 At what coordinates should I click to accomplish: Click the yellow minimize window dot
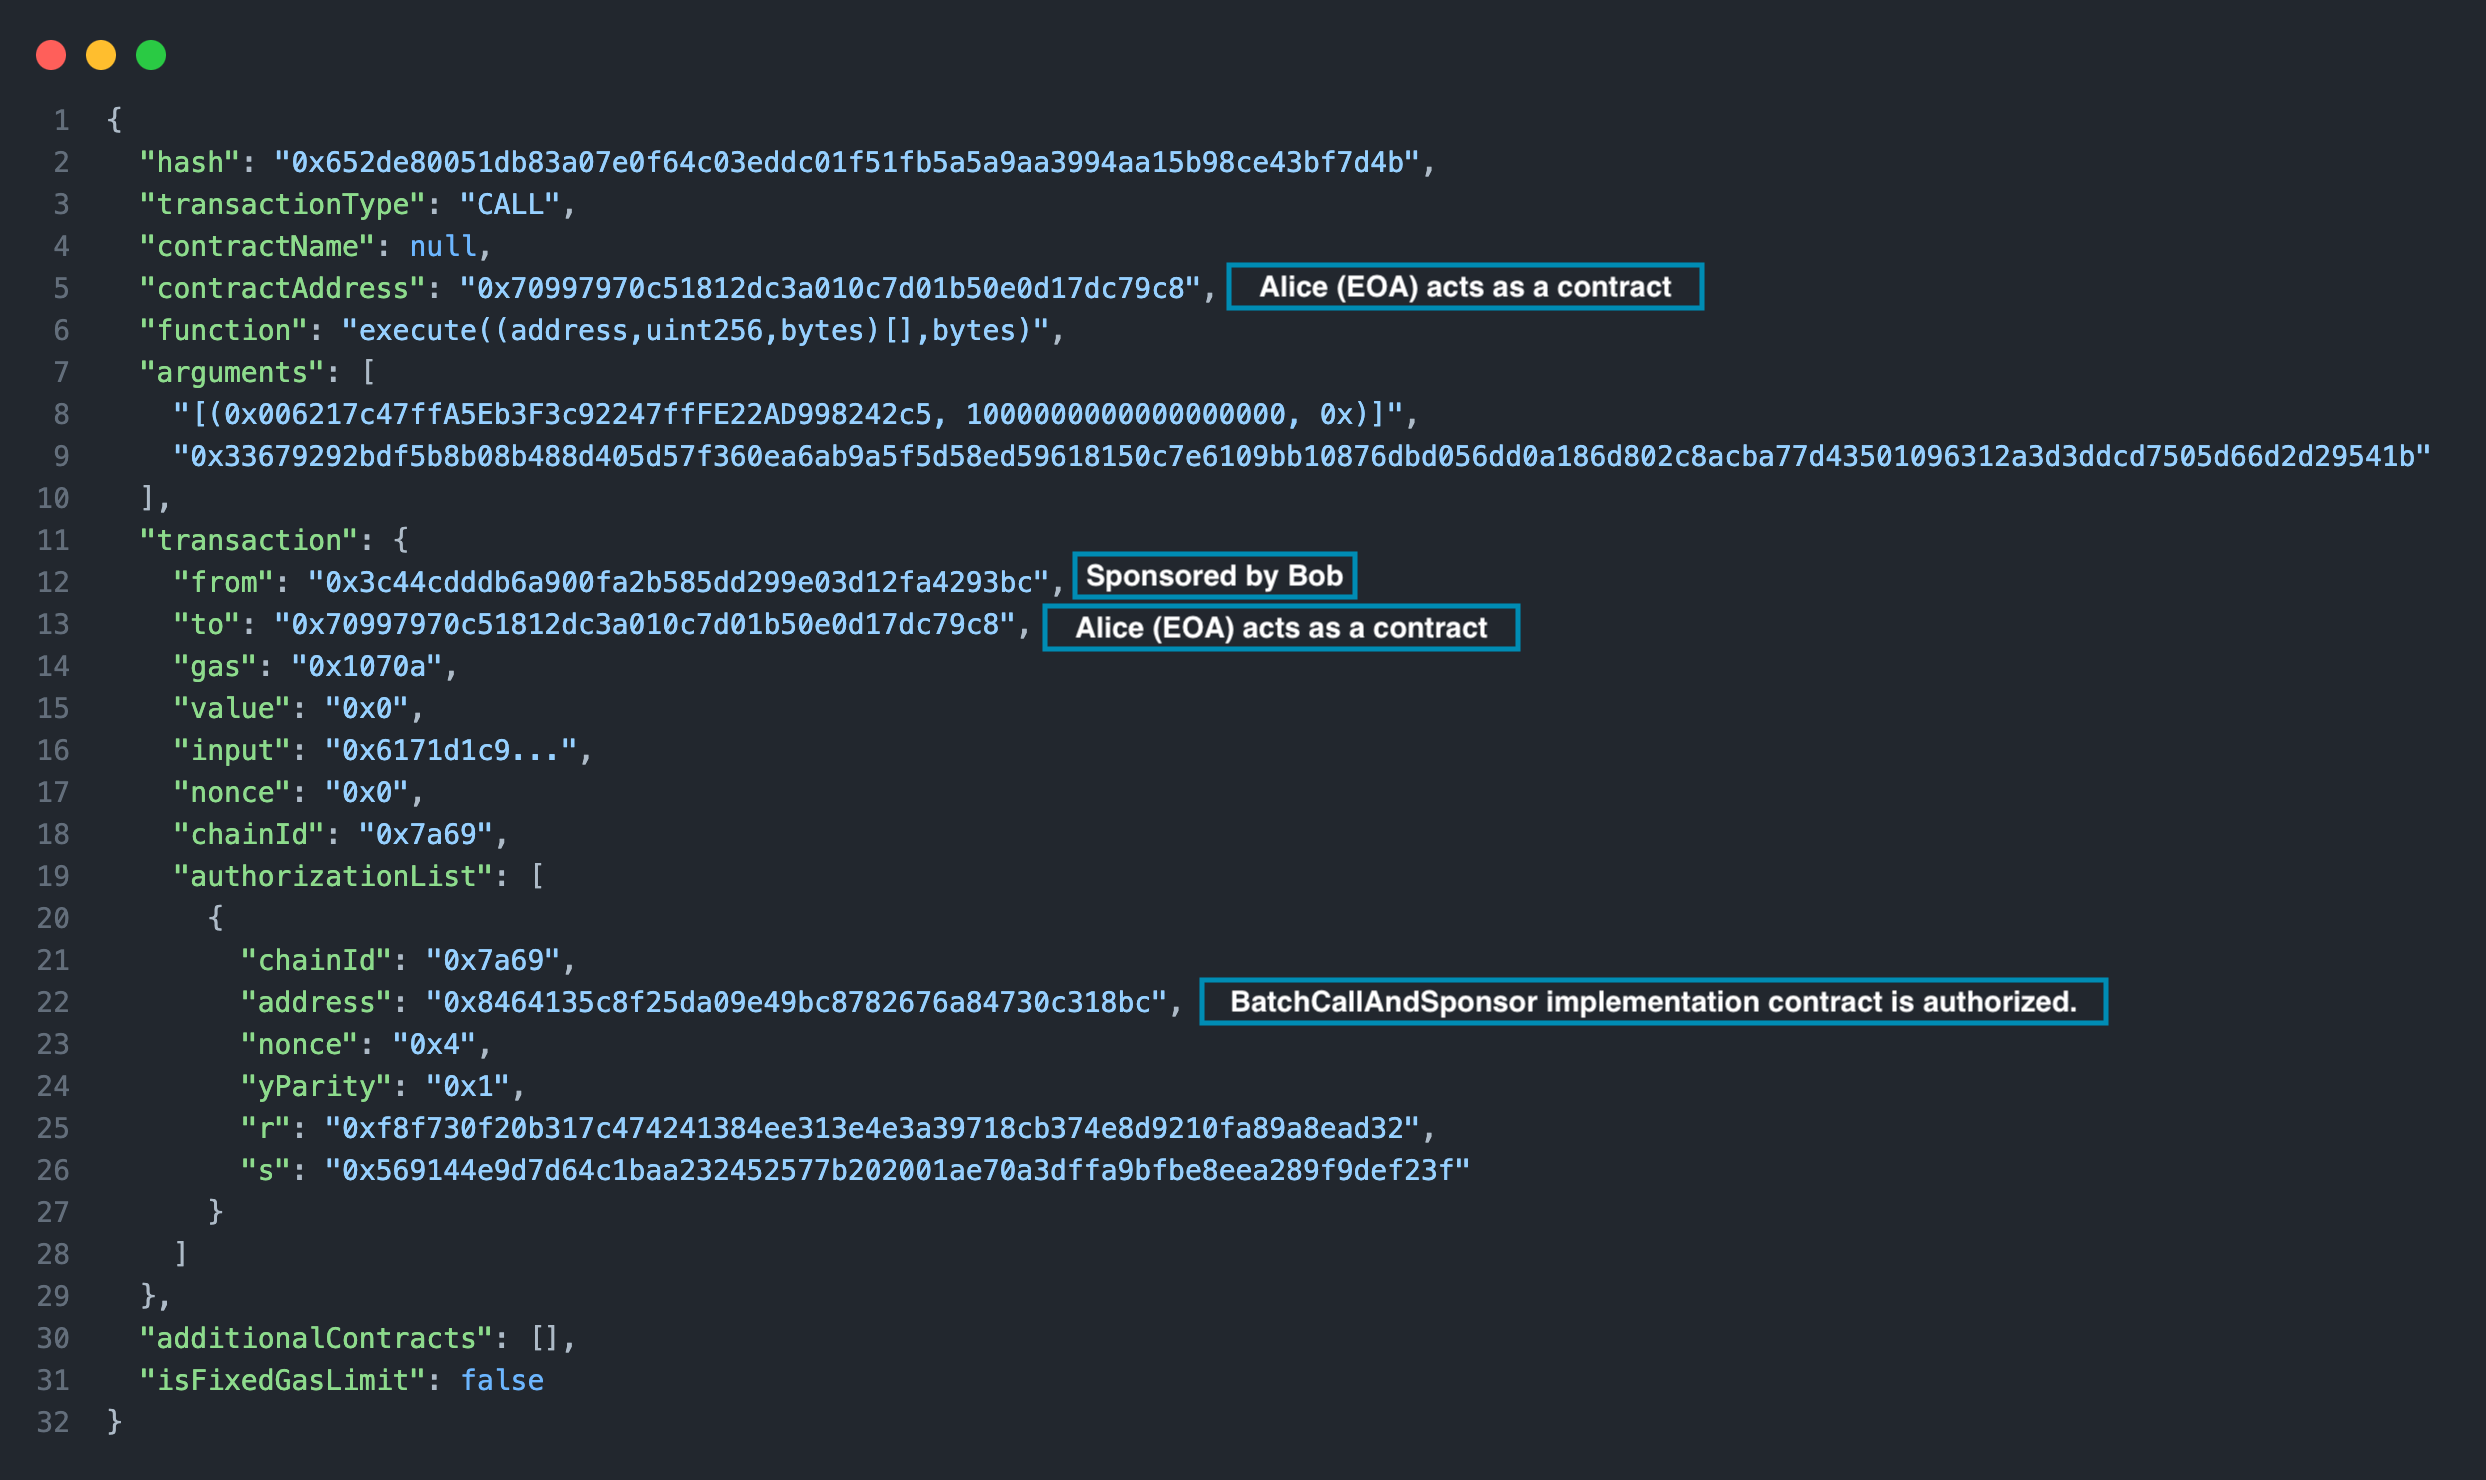[x=101, y=55]
